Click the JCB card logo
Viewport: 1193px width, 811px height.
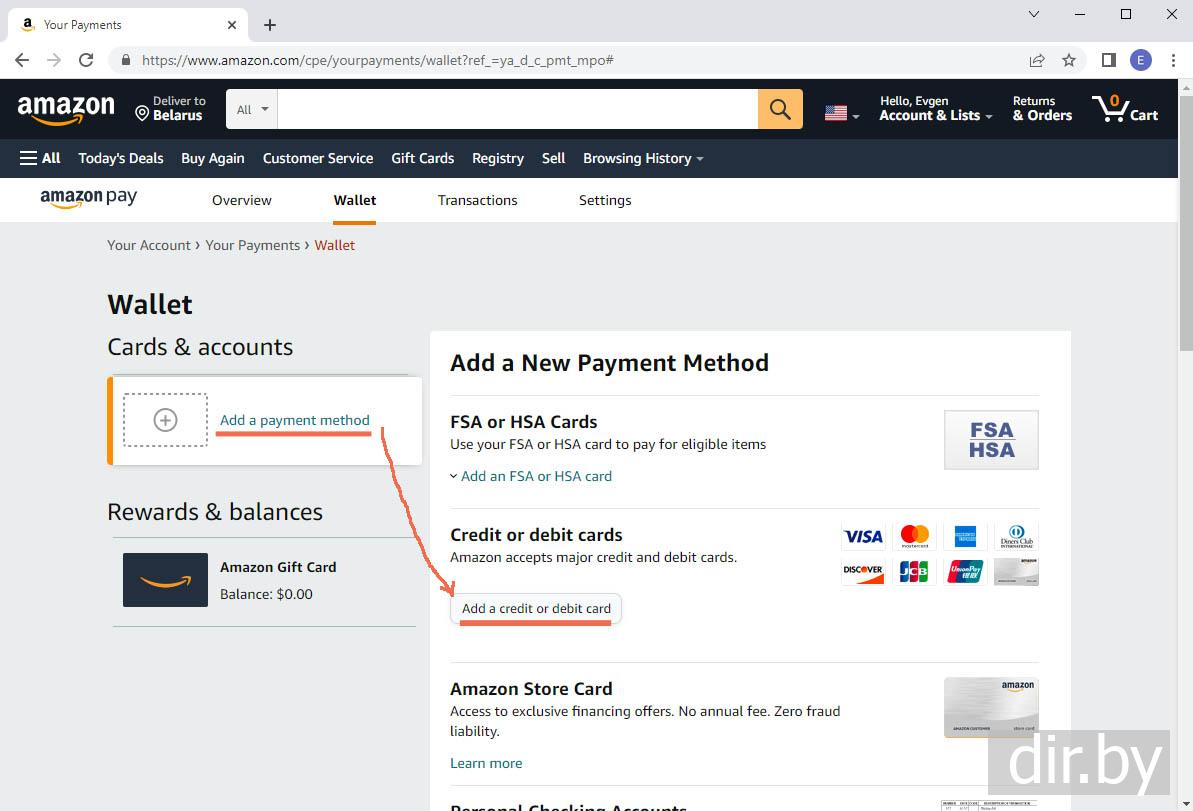[x=915, y=571]
